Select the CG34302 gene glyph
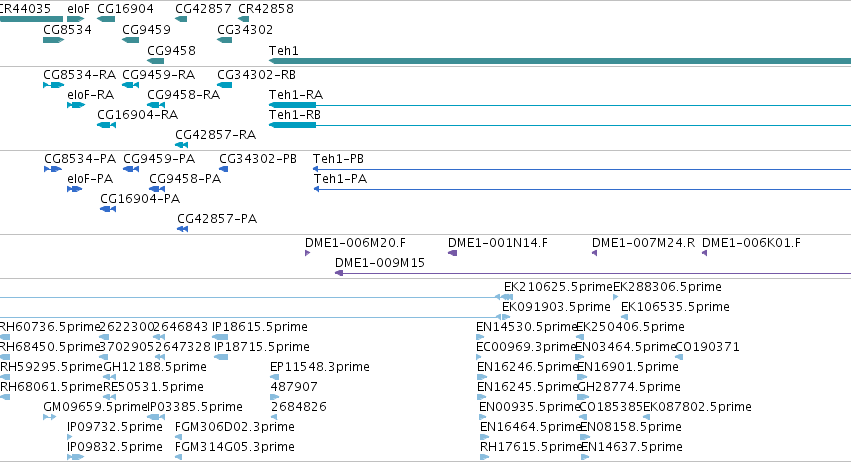 [225, 40]
